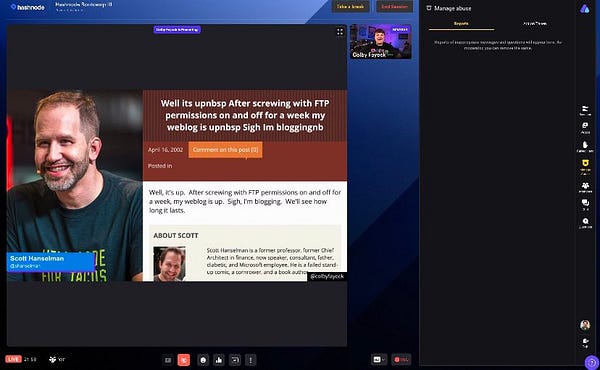Click the icon below the user avatar
The image size is (600, 370).
tap(585, 342)
